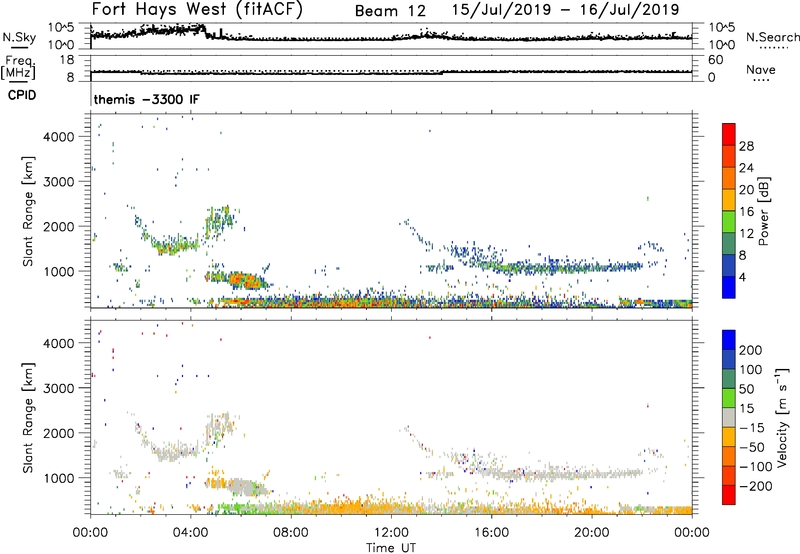Click the '04:00' time axis tick label

coord(191,533)
